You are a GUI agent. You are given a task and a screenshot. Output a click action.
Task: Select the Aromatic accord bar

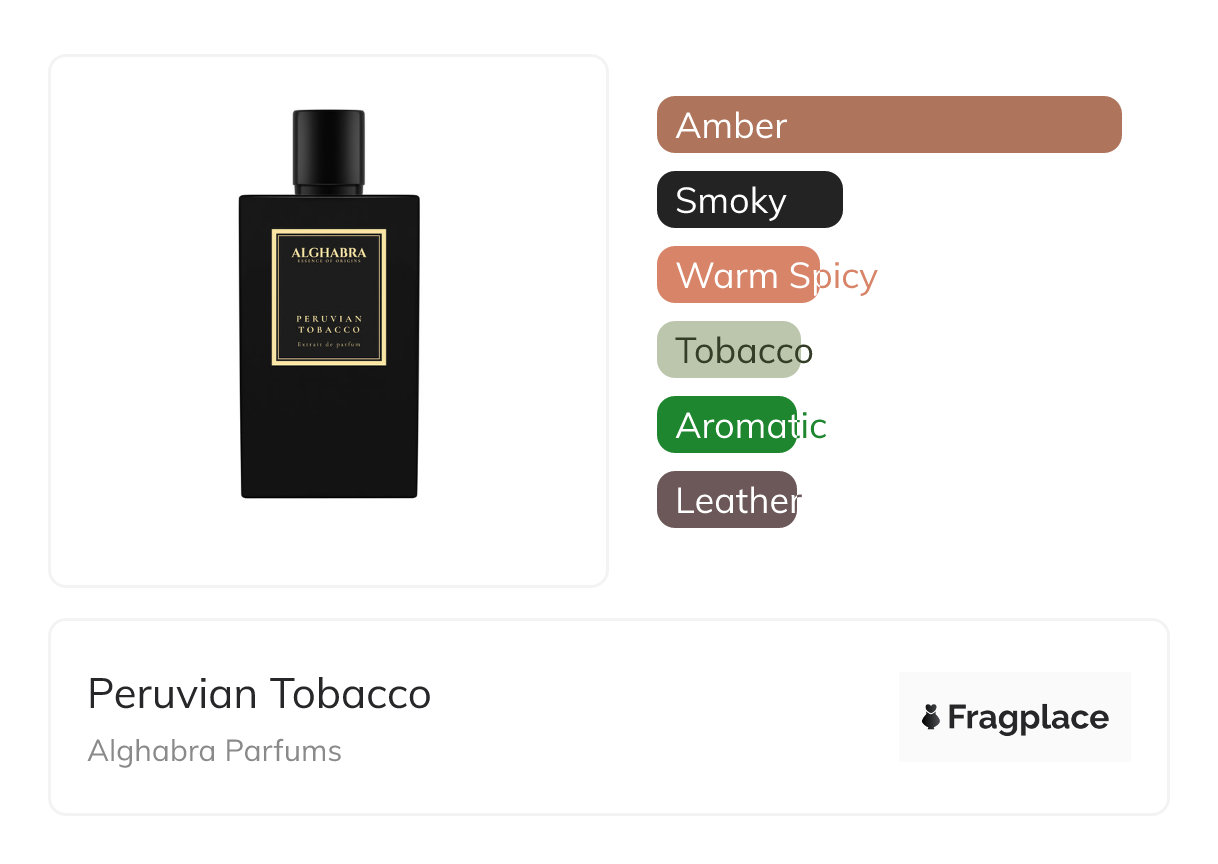727,425
